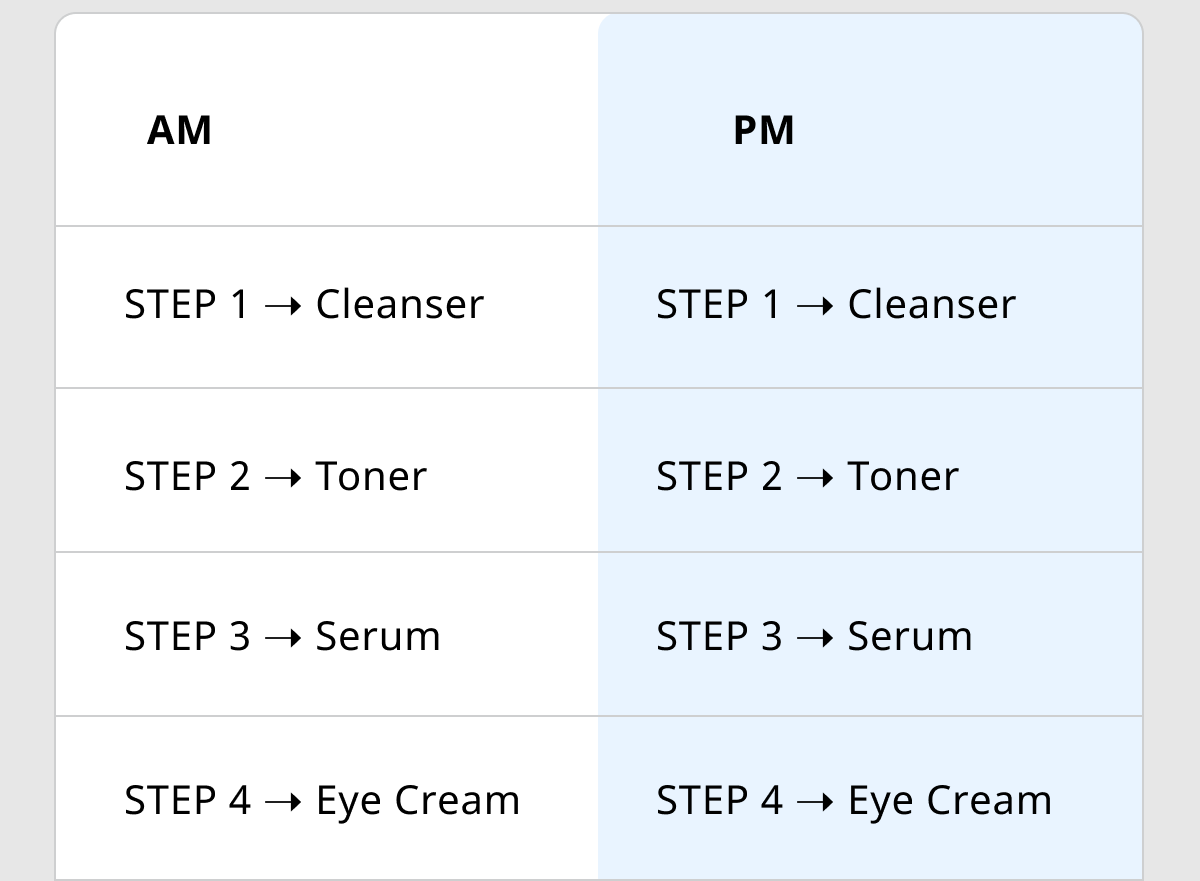This screenshot has height=881, width=1200.
Task: Click the arrow in AM Step 4 row
Action: click(283, 802)
